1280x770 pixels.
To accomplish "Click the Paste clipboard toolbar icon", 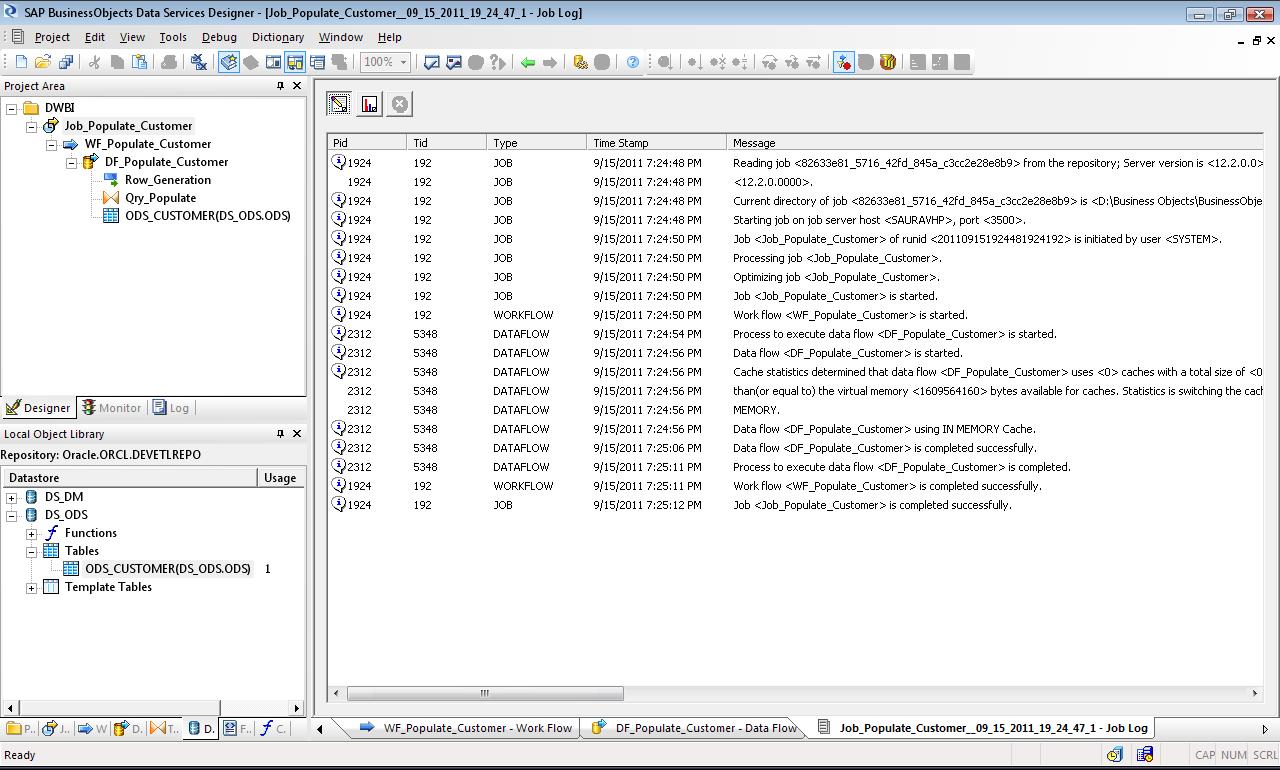I will tap(140, 62).
